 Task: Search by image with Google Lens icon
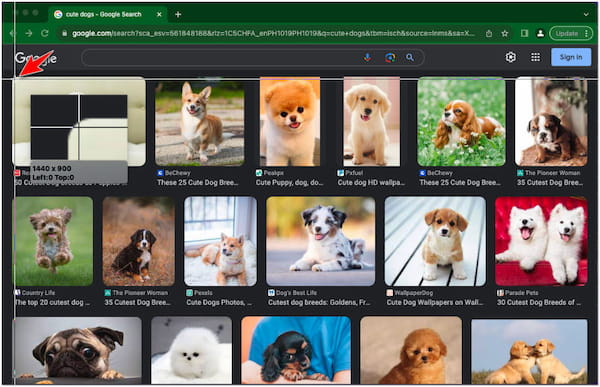tap(390, 58)
